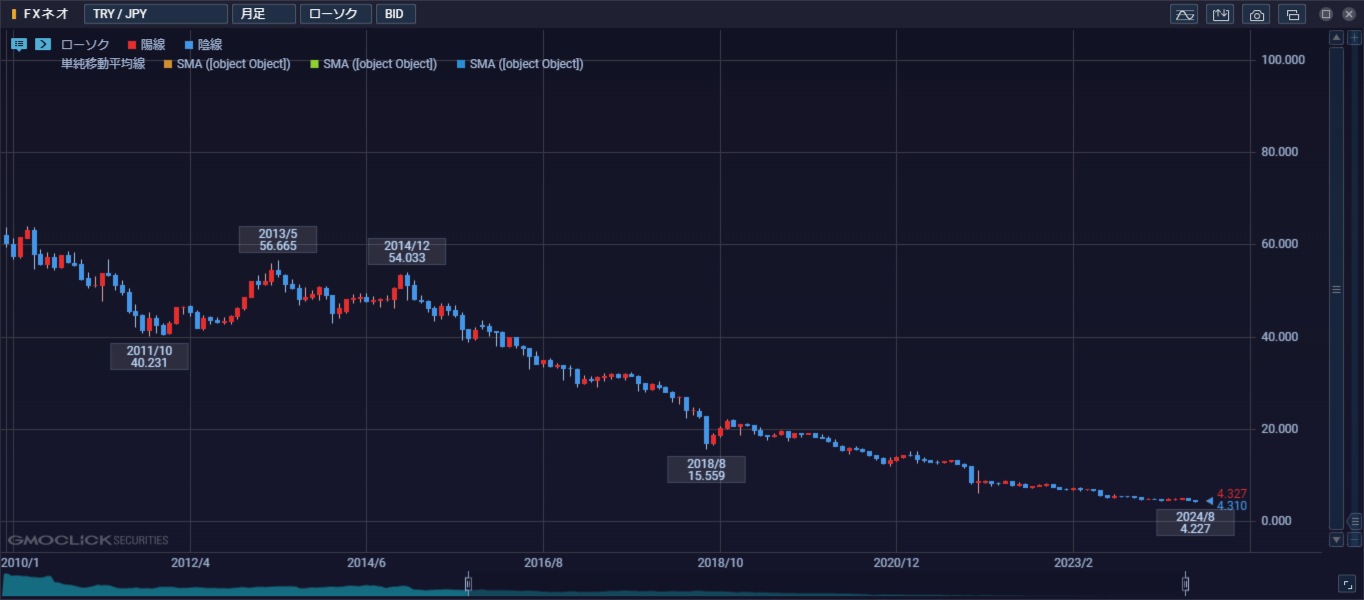This screenshot has width=1364, height=600.
Task: Click the plus zoom button on price scale
Action: (1354, 38)
